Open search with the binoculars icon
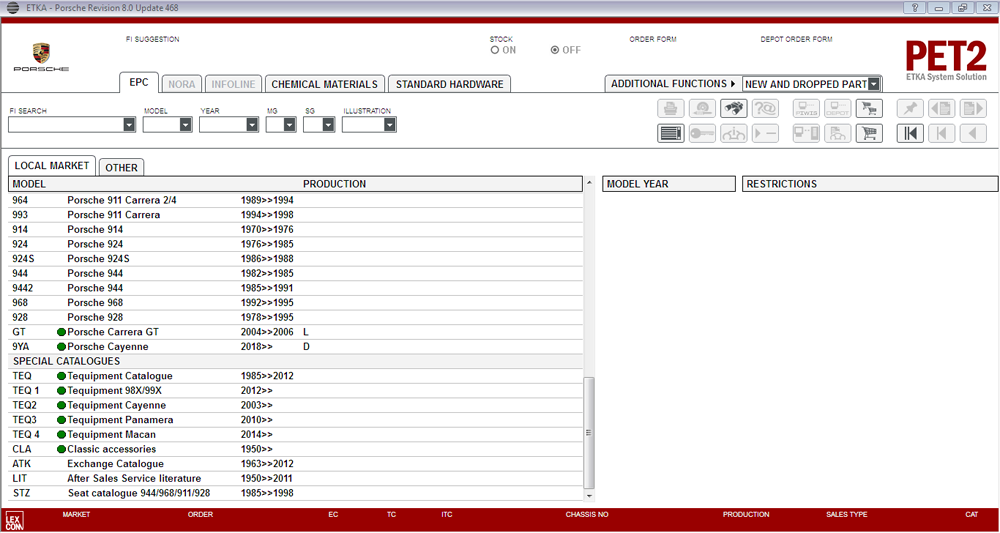The width and height of the screenshot is (1000, 533). 734,109
